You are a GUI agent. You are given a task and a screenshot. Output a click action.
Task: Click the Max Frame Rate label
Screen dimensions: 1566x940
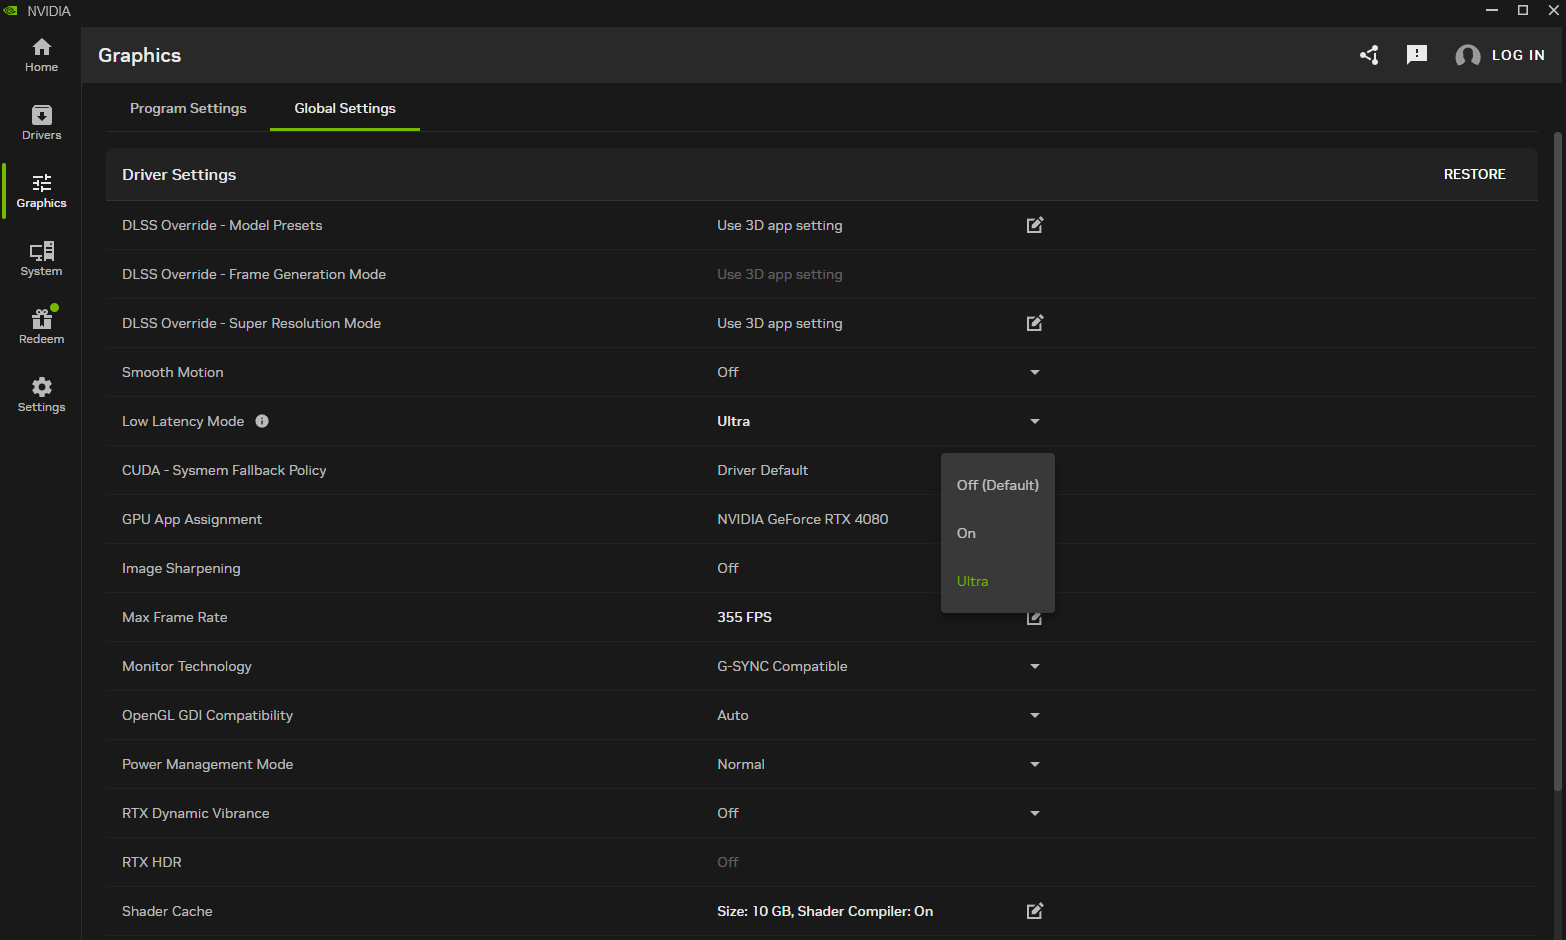tap(175, 617)
